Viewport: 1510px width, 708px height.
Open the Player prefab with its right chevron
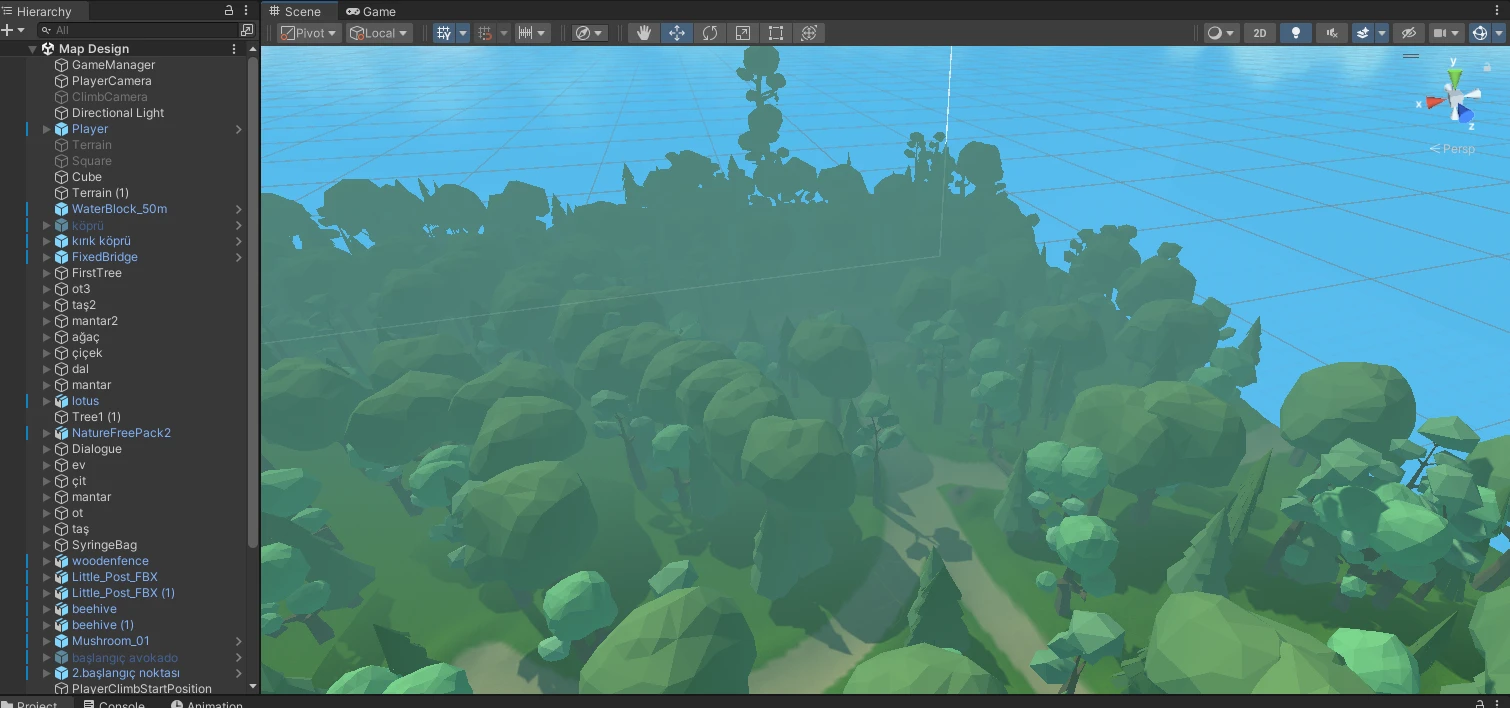click(x=239, y=129)
